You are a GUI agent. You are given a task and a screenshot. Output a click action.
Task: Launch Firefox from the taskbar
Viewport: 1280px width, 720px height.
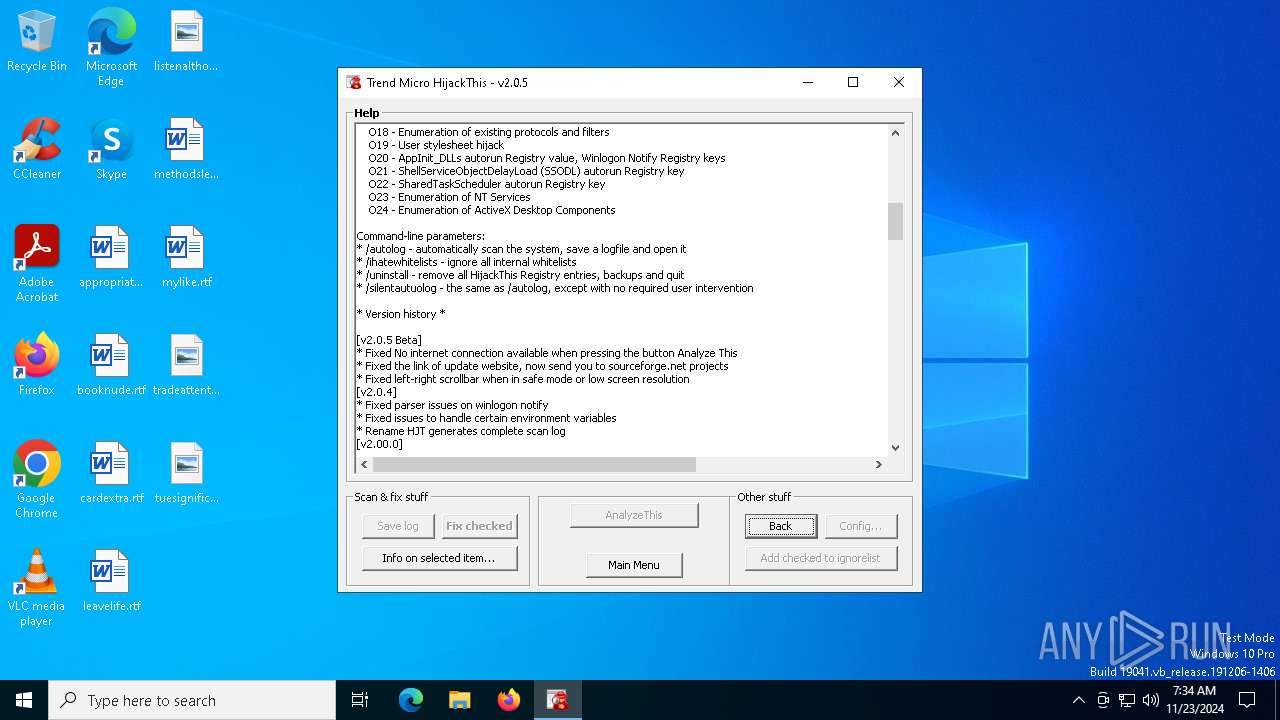click(508, 700)
